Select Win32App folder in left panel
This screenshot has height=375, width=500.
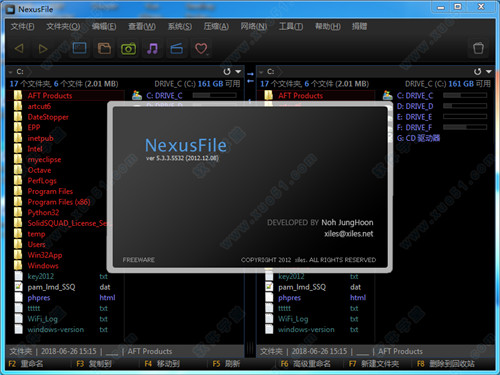coord(45,255)
